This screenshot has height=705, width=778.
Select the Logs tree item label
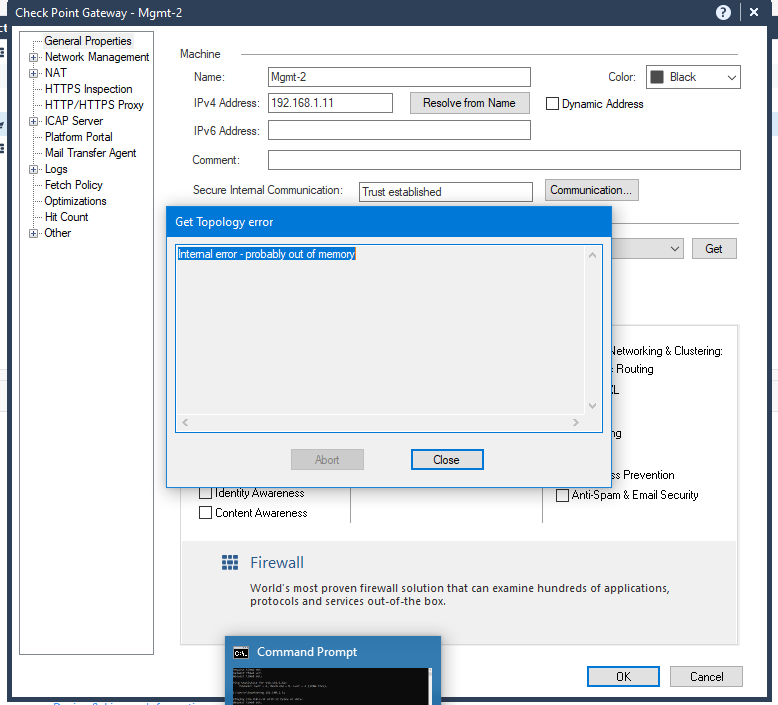[56, 169]
